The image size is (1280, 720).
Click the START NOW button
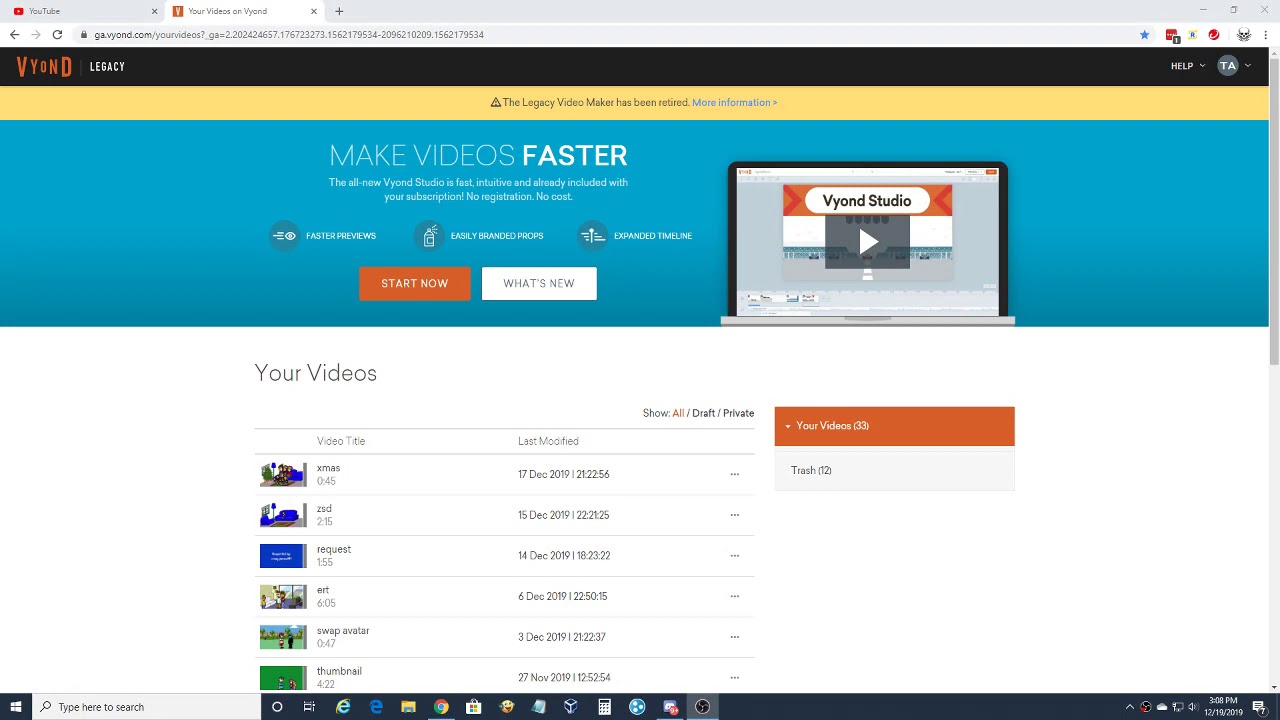[414, 284]
